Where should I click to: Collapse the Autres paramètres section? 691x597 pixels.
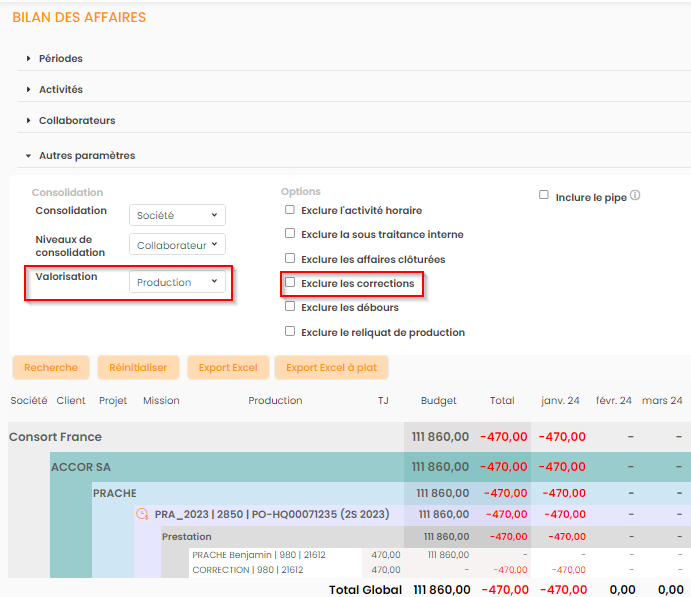click(86, 156)
